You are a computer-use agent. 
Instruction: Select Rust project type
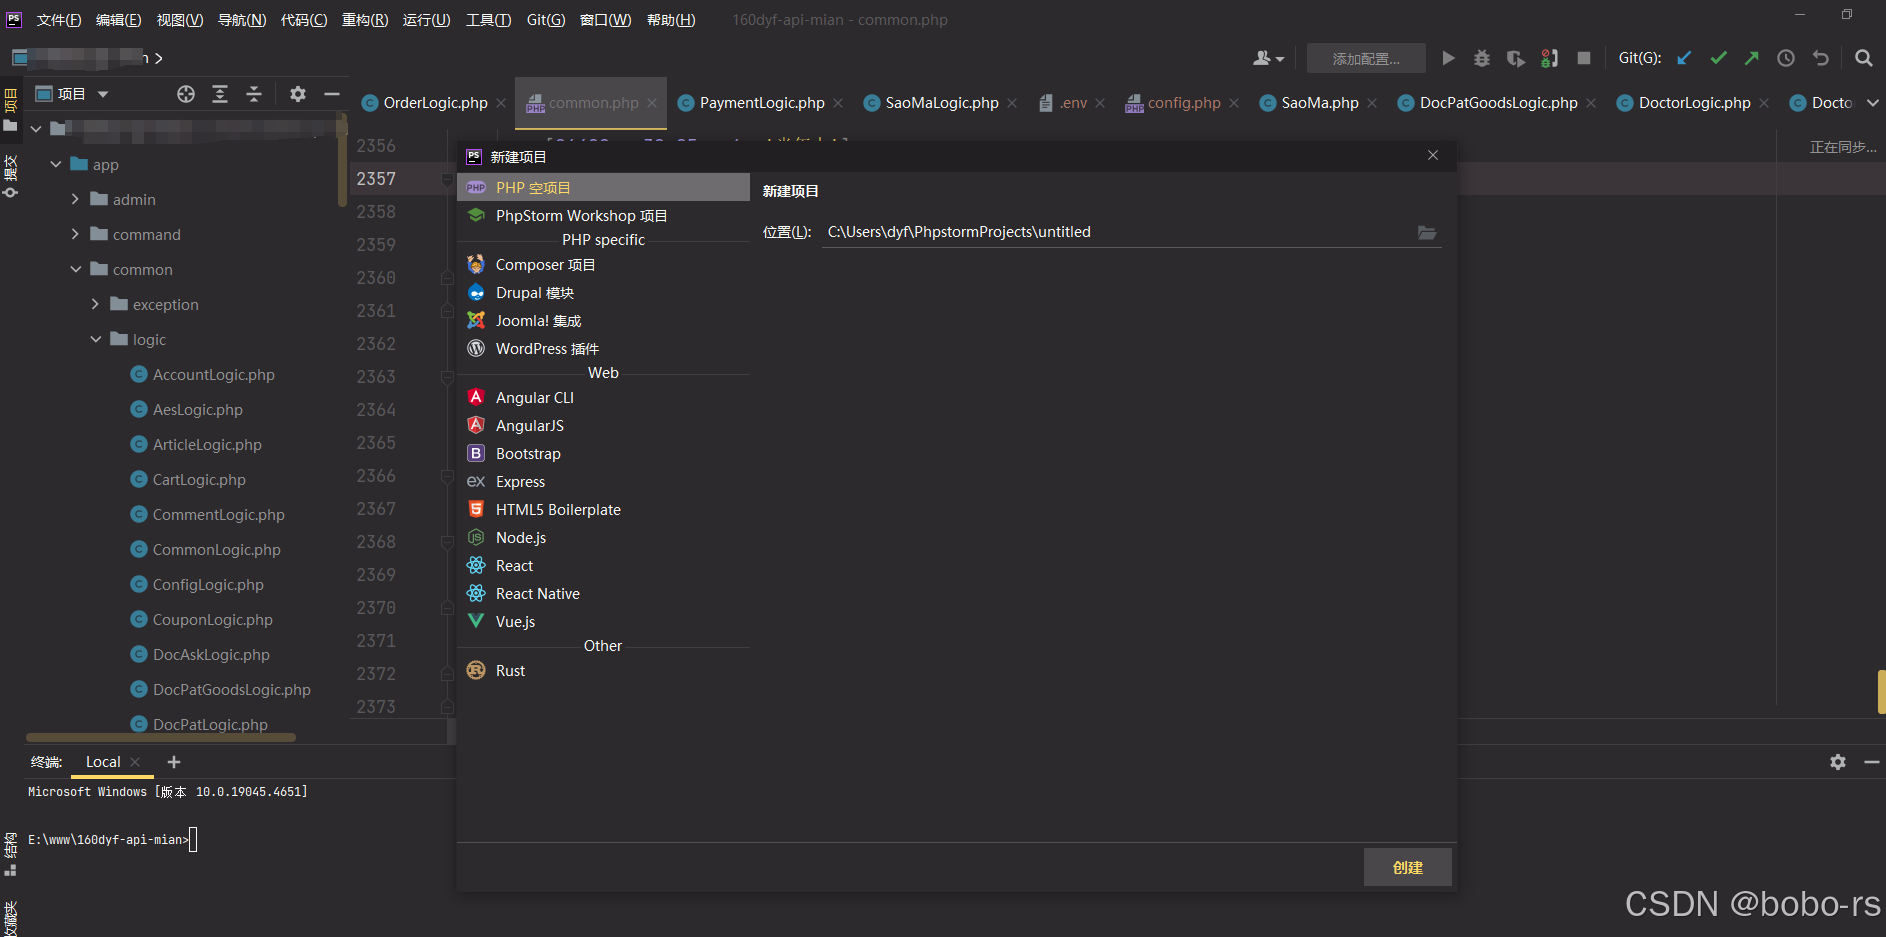(603, 671)
